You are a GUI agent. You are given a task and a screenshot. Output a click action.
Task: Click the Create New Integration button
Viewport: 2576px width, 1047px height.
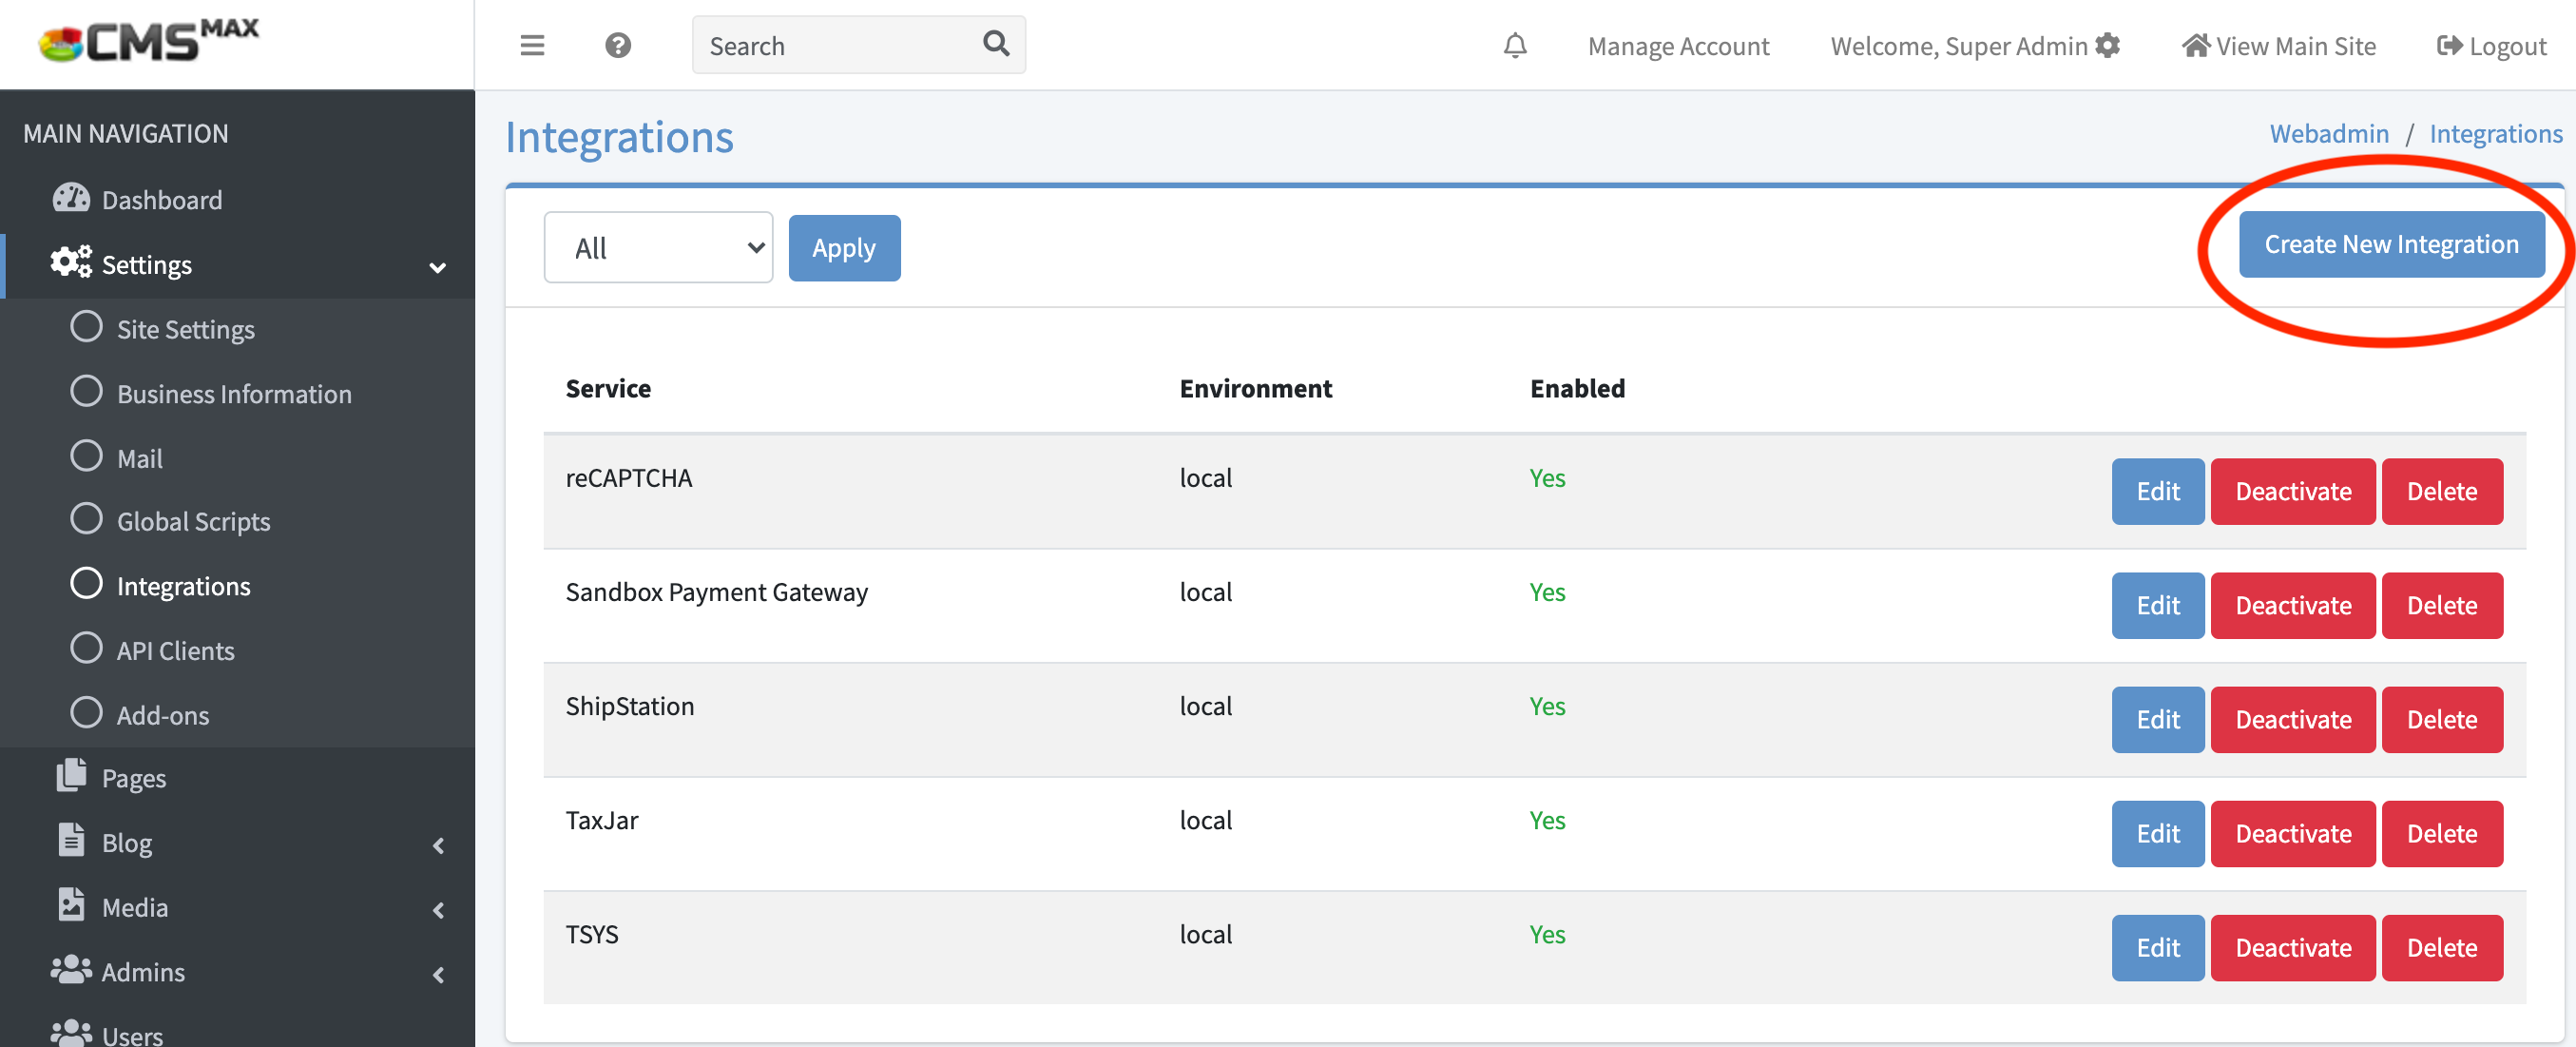(2390, 244)
